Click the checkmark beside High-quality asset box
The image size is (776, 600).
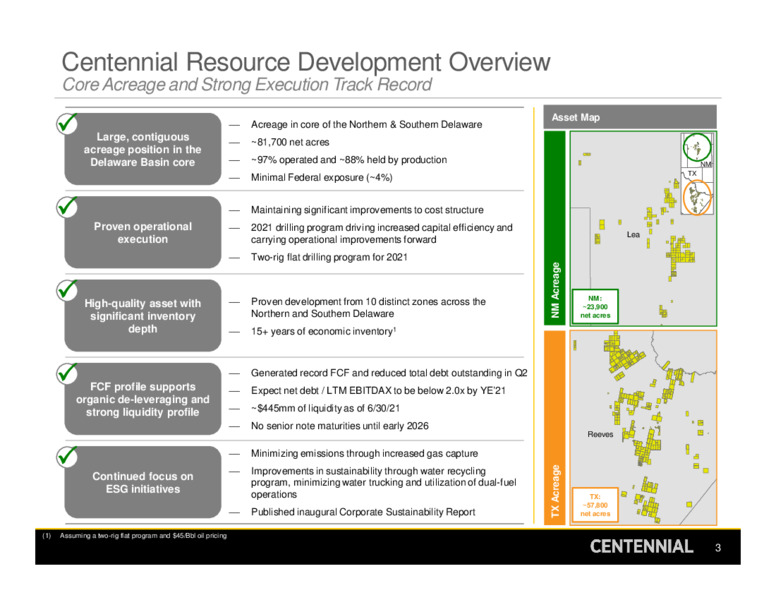point(67,290)
